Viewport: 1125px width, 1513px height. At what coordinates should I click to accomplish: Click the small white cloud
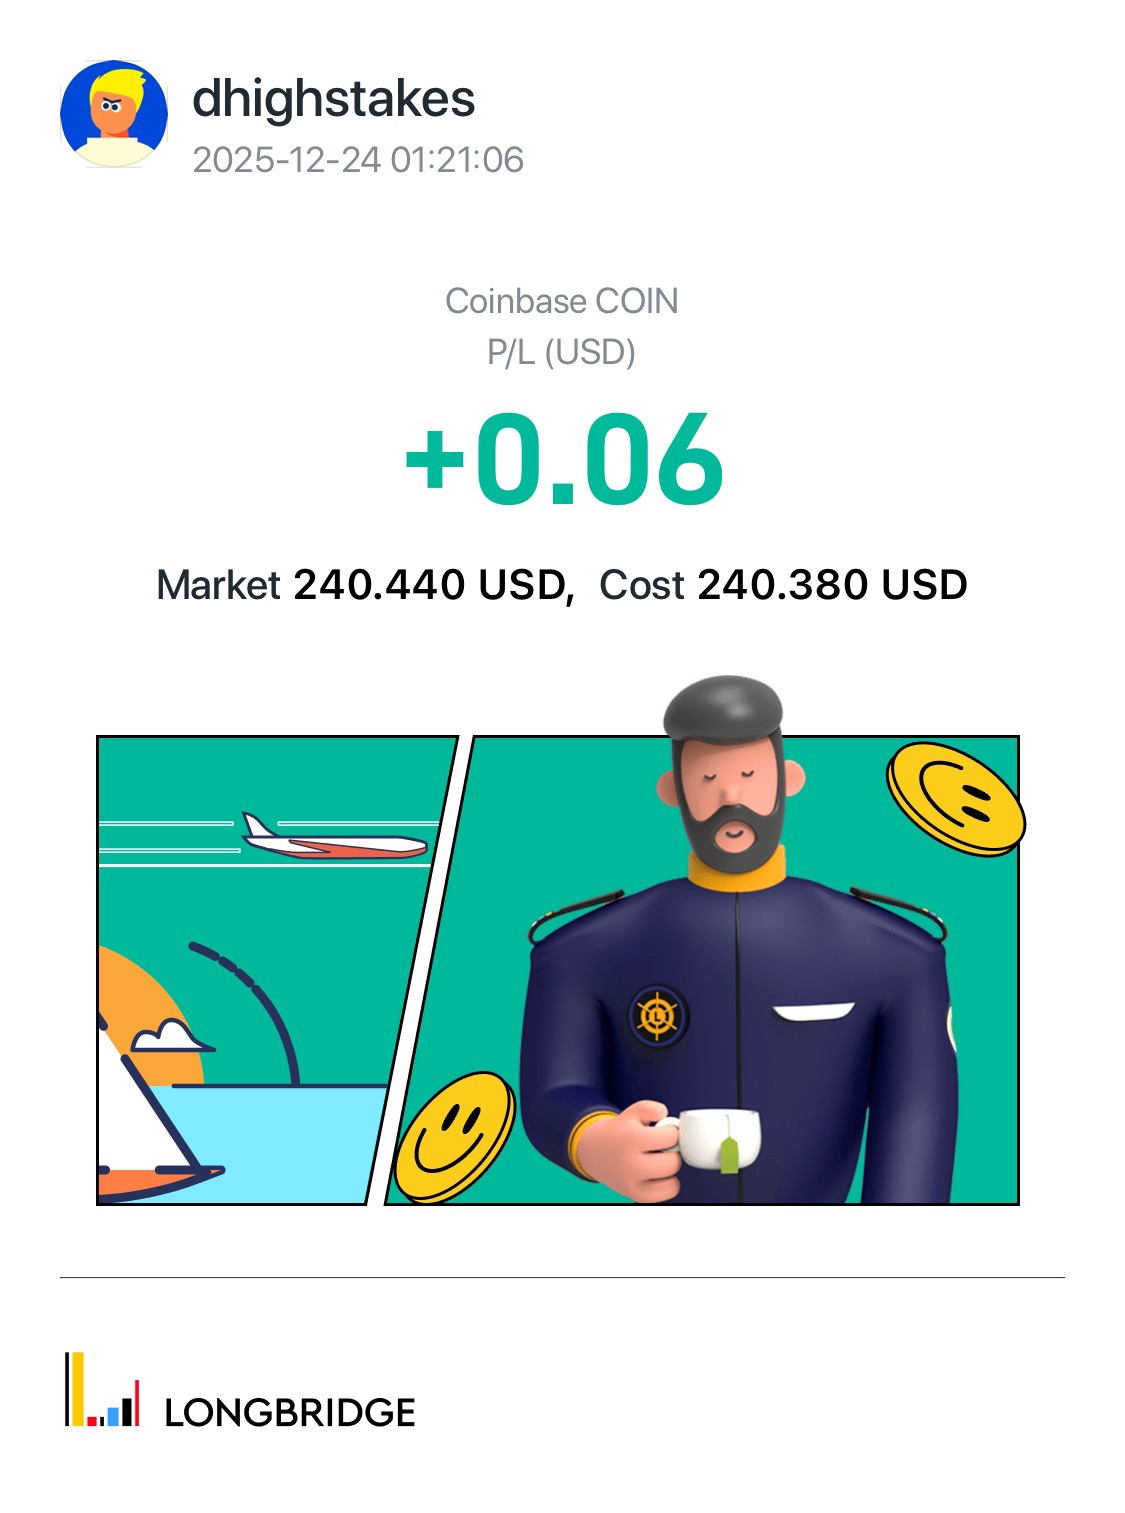pyautogui.click(x=171, y=1036)
